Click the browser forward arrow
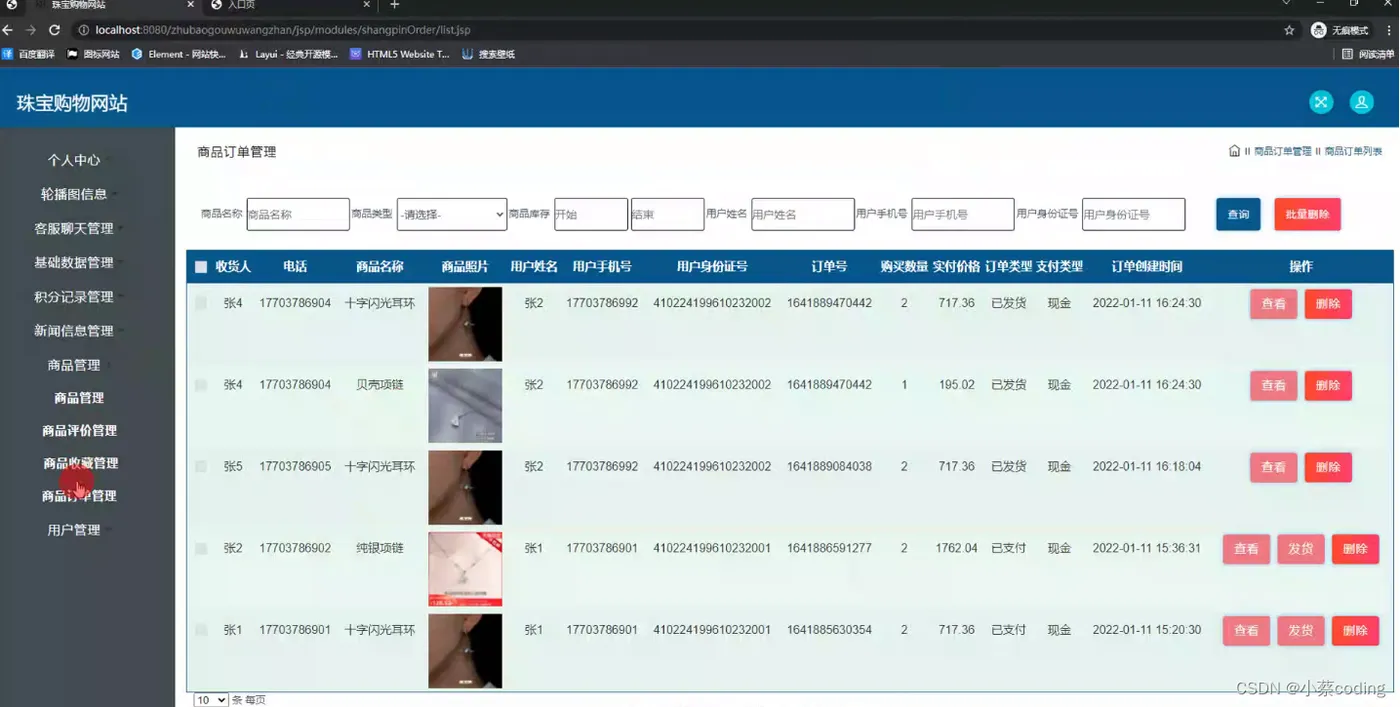The height and width of the screenshot is (707, 1400). pyautogui.click(x=31, y=30)
